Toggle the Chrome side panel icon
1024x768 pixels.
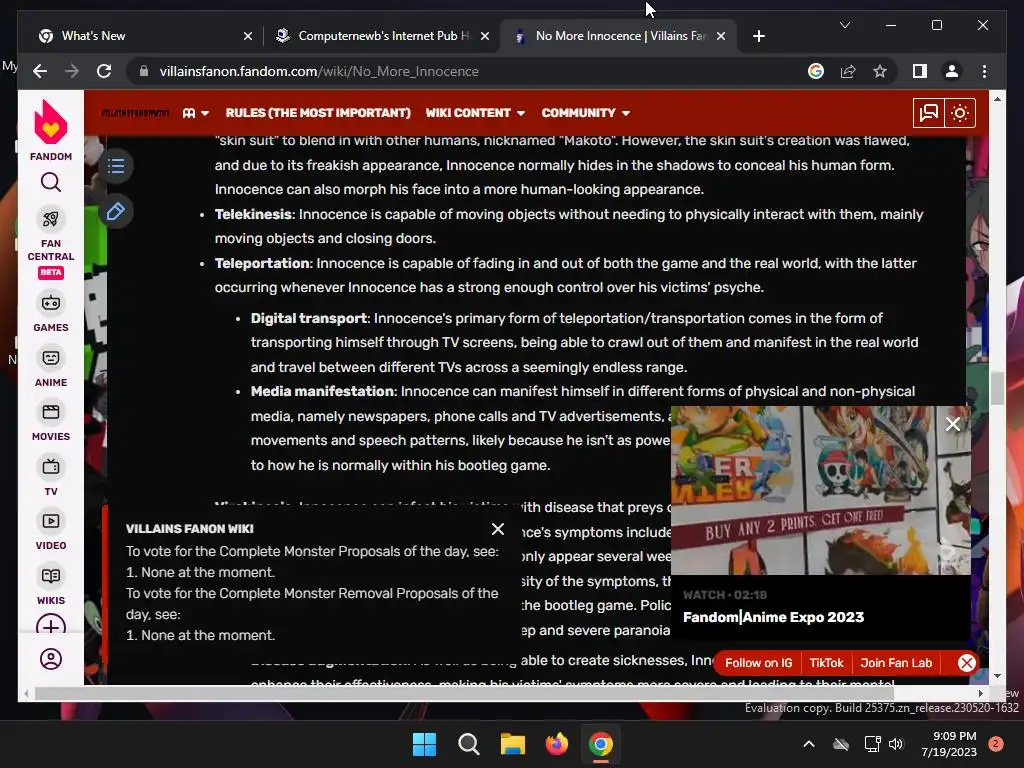tap(920, 71)
